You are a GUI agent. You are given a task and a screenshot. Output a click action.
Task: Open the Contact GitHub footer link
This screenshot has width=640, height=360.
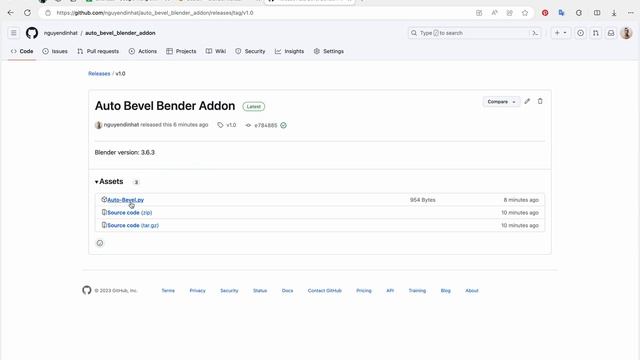(324, 291)
